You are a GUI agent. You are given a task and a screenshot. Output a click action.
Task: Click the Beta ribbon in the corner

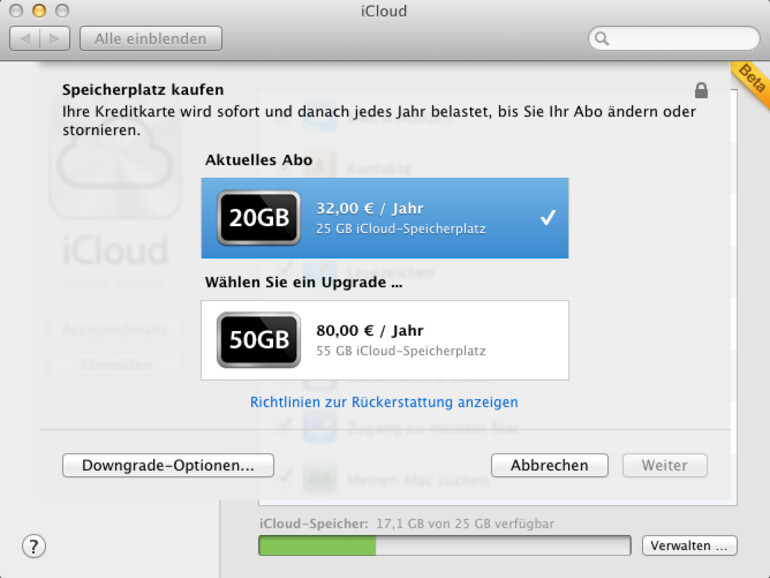[x=751, y=82]
